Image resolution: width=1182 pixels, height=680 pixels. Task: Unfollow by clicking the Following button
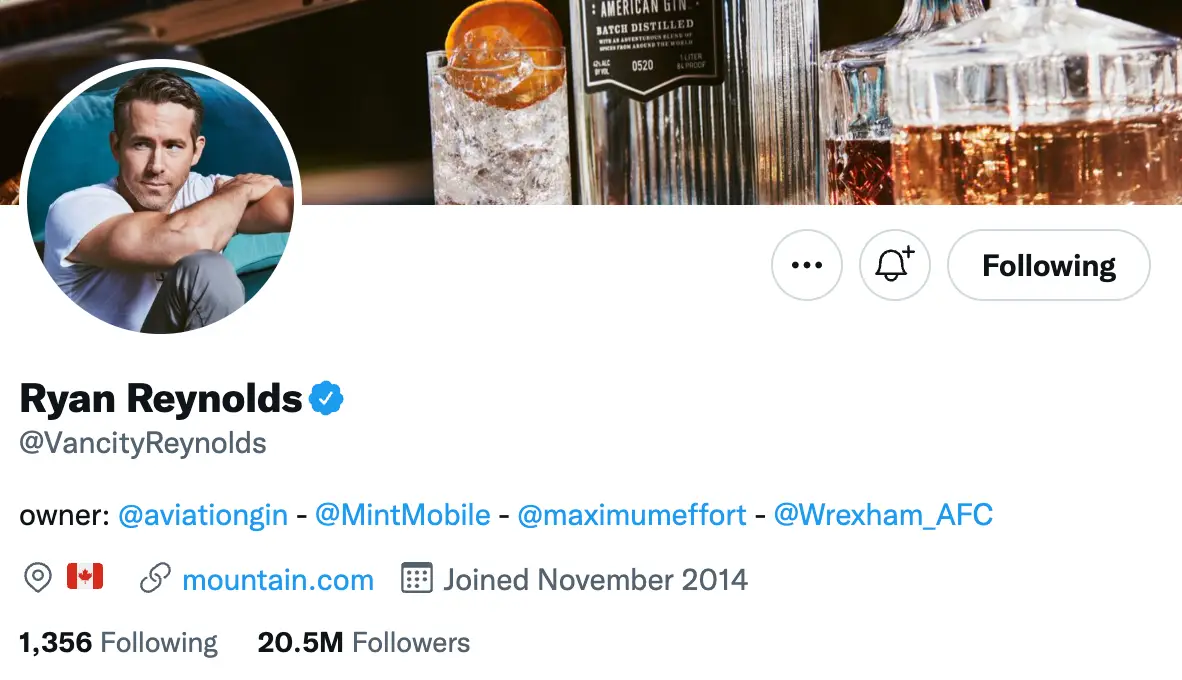pos(1048,265)
